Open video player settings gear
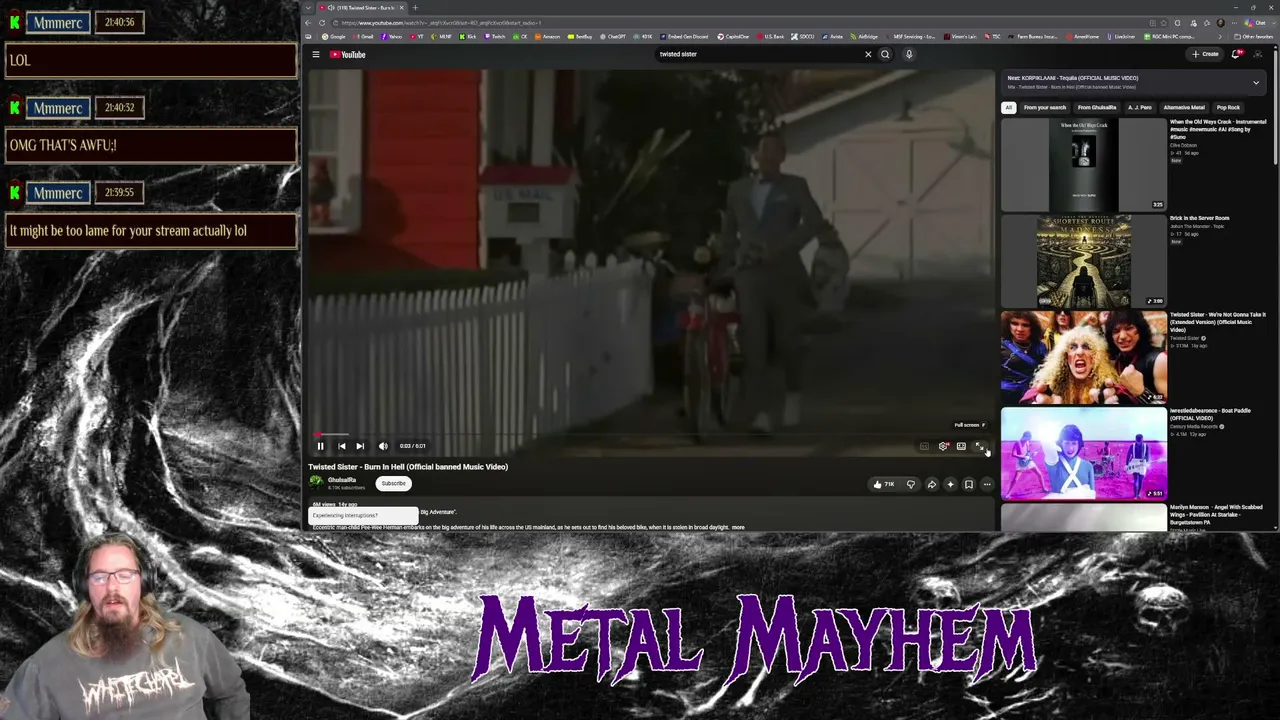Image resolution: width=1280 pixels, height=720 pixels. (x=943, y=446)
